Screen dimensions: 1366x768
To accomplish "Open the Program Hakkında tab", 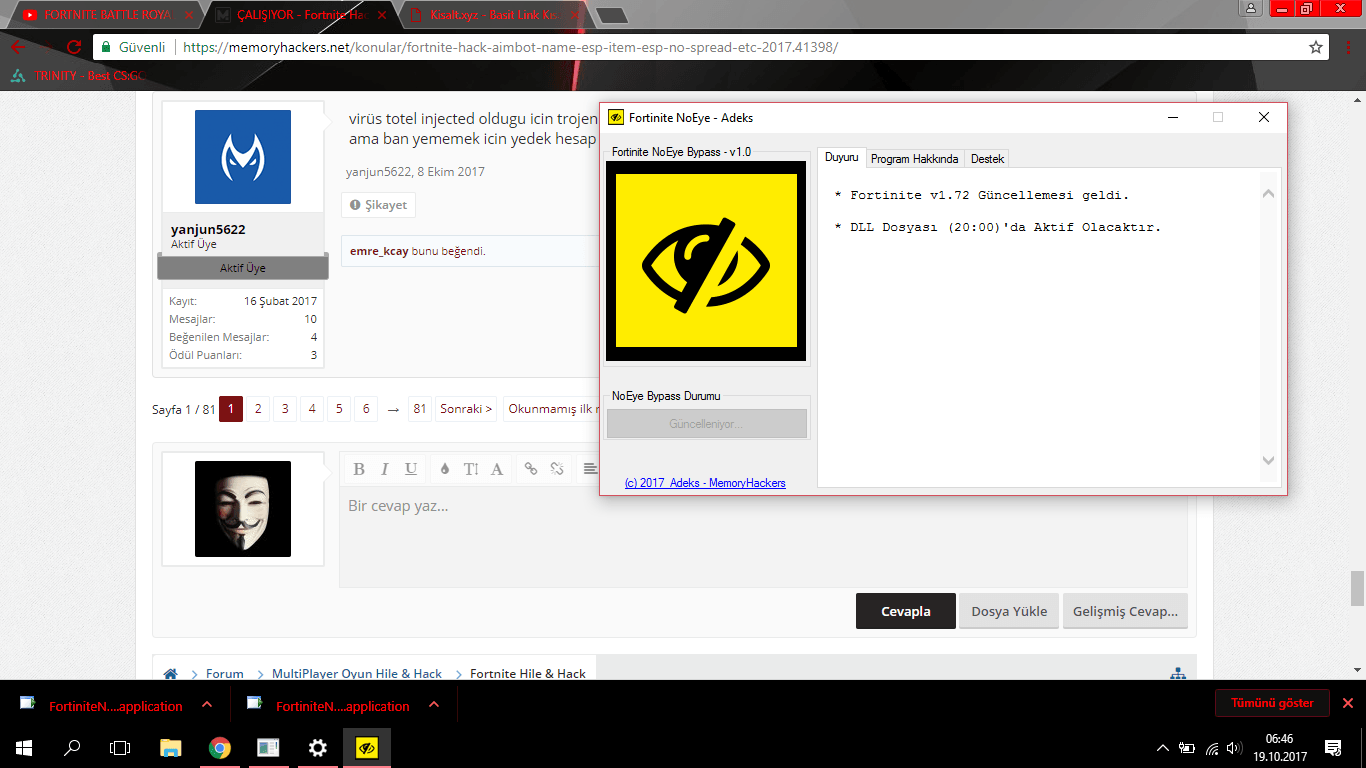I will click(x=914, y=159).
